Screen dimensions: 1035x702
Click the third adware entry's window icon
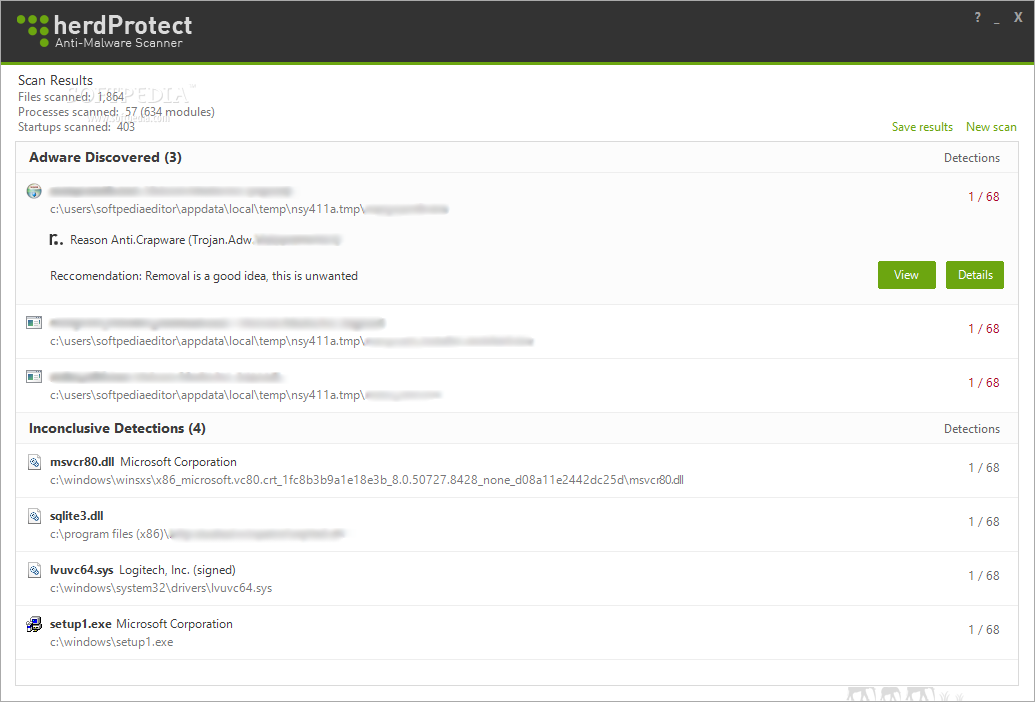(35, 377)
